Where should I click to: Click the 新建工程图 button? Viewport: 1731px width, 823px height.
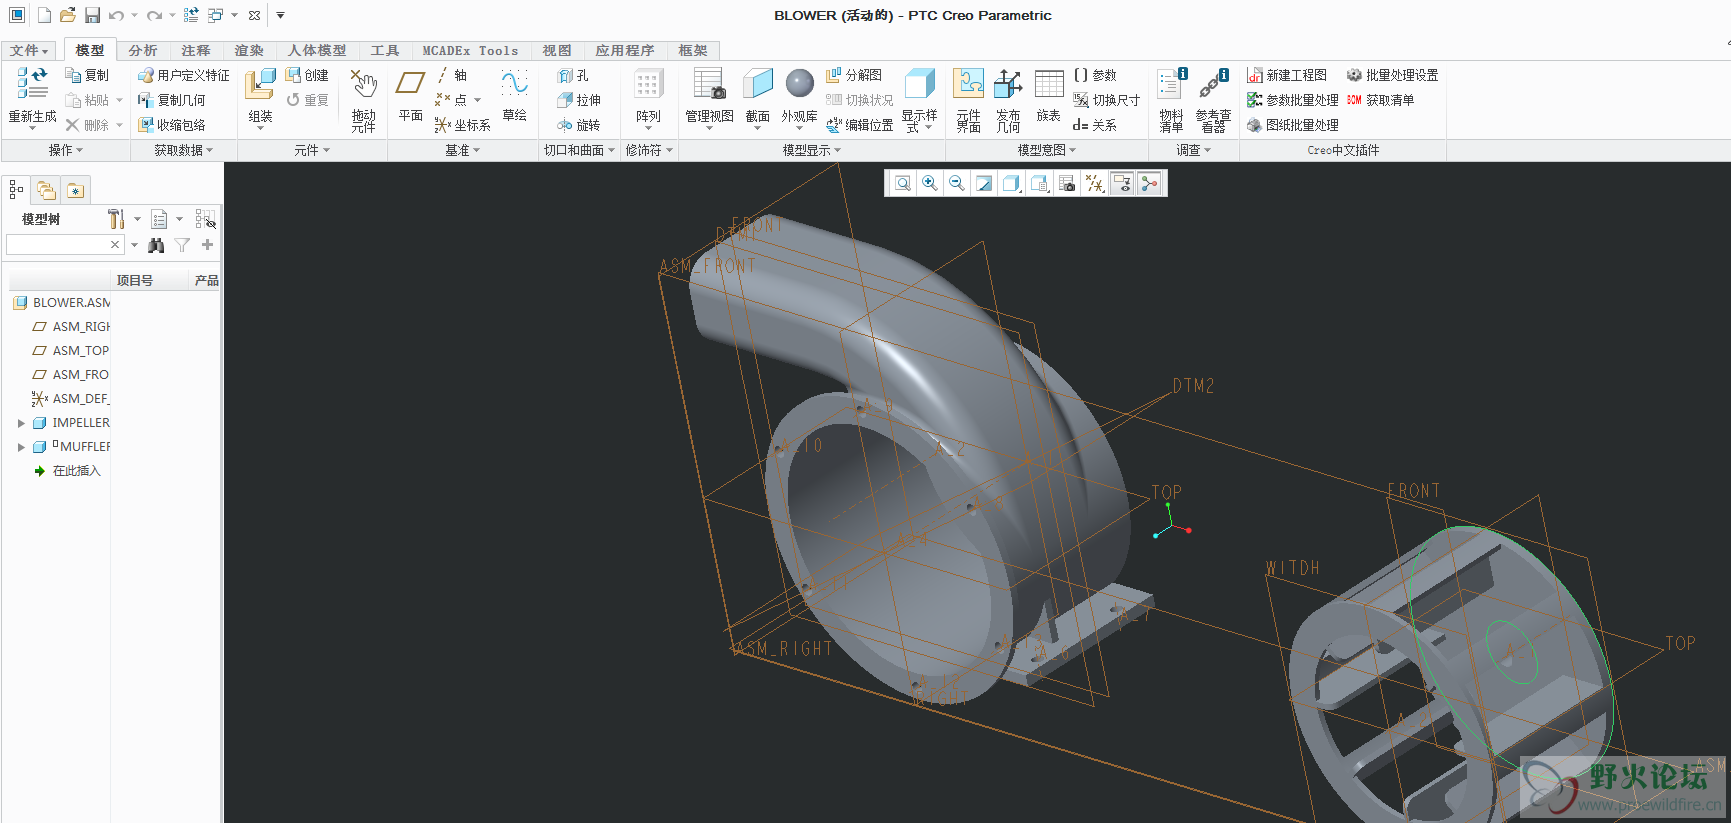pos(1287,75)
